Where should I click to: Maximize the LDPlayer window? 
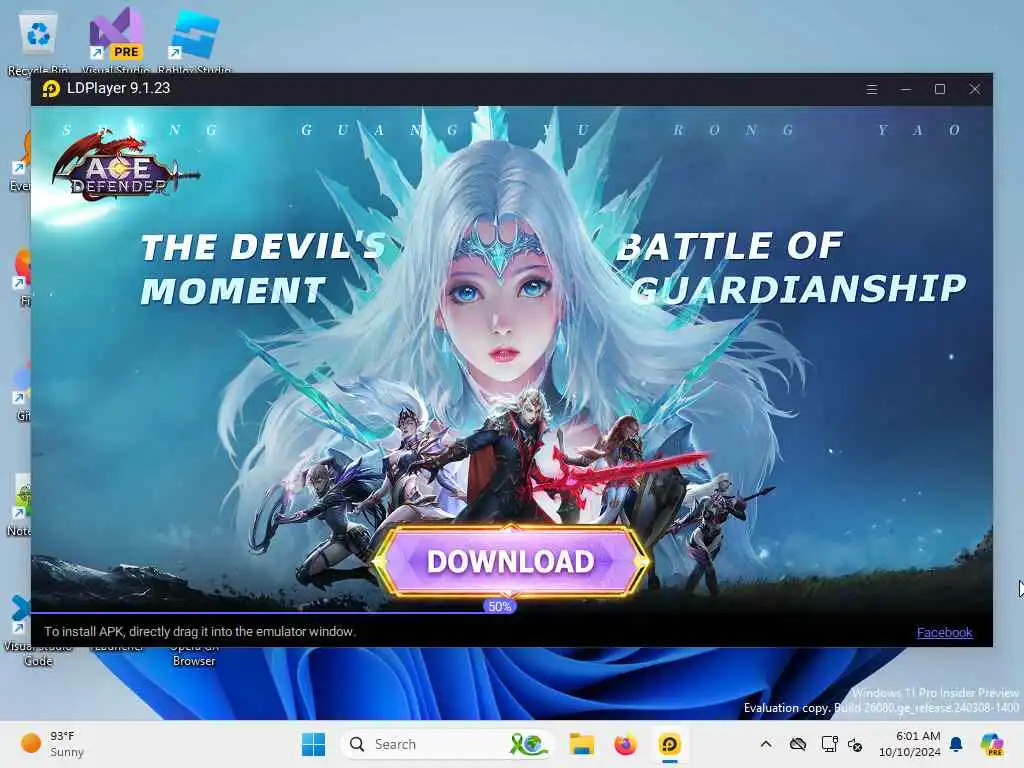(940, 89)
